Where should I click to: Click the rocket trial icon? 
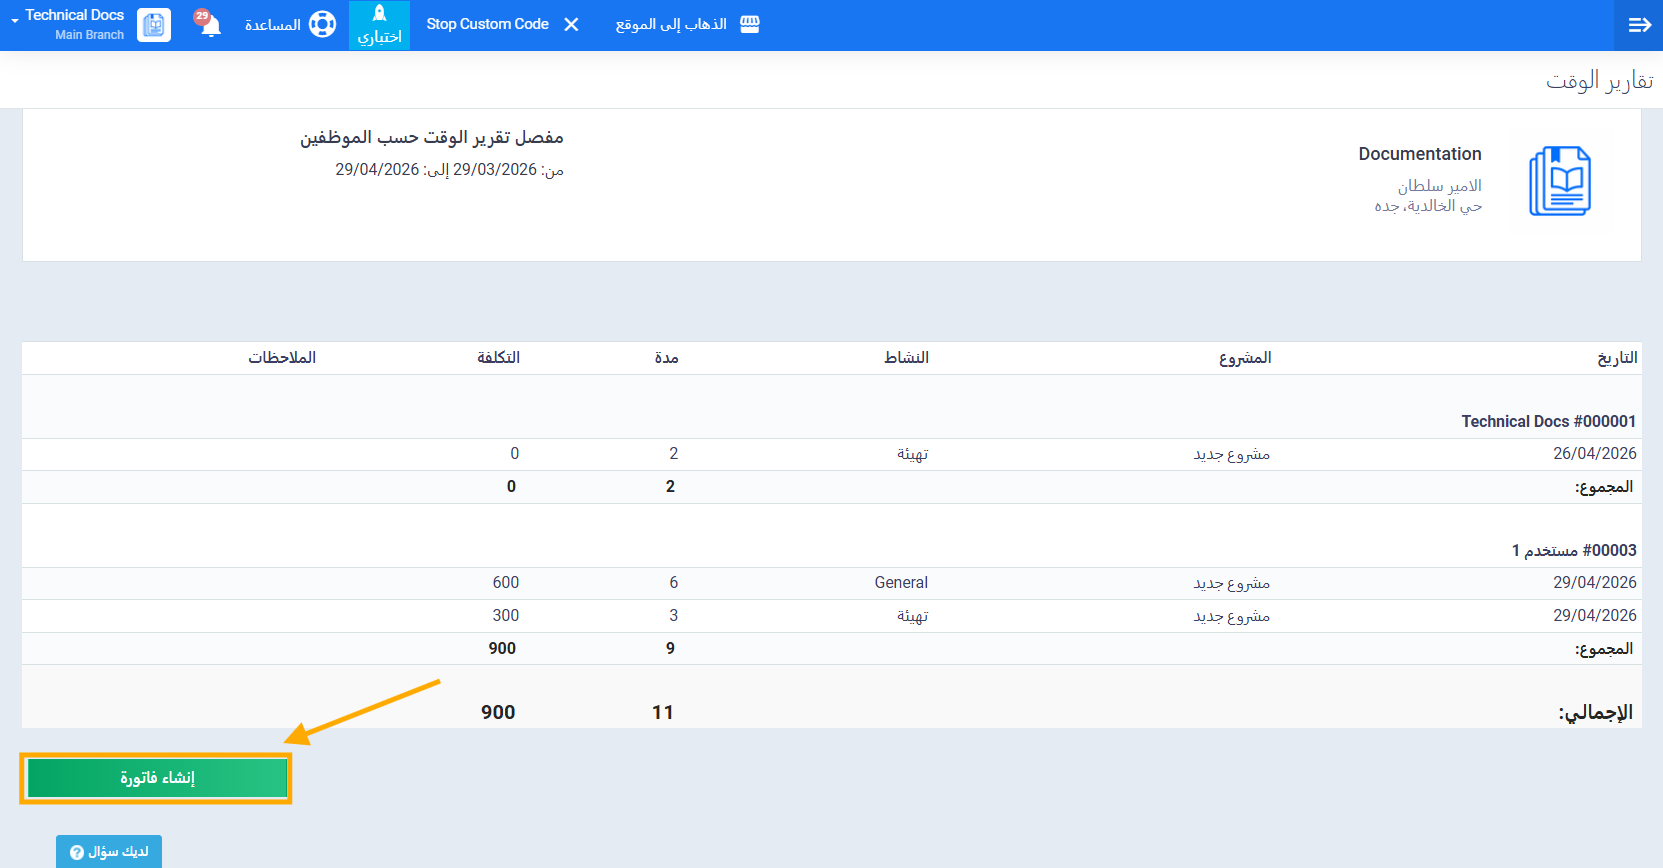point(380,14)
